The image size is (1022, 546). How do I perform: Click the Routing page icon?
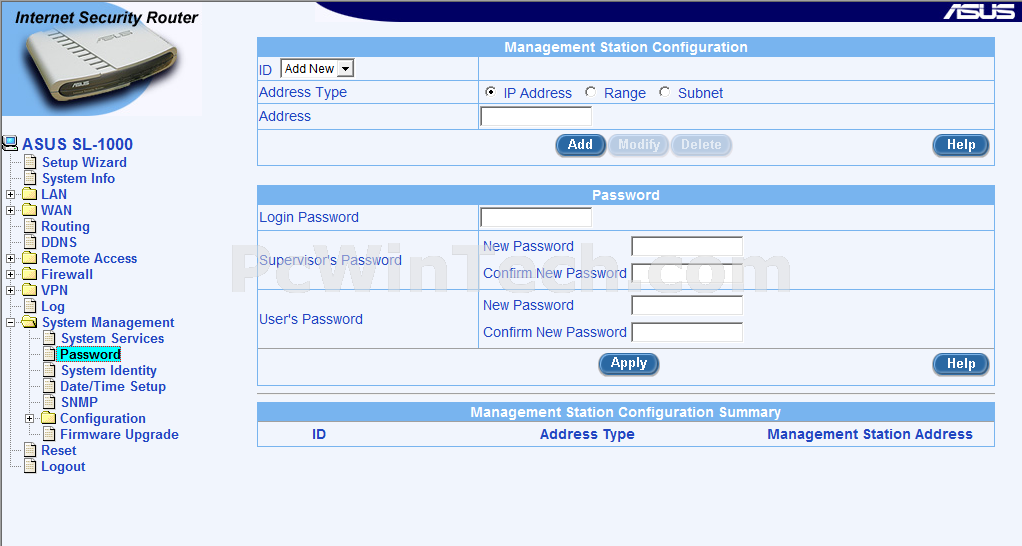click(30, 226)
